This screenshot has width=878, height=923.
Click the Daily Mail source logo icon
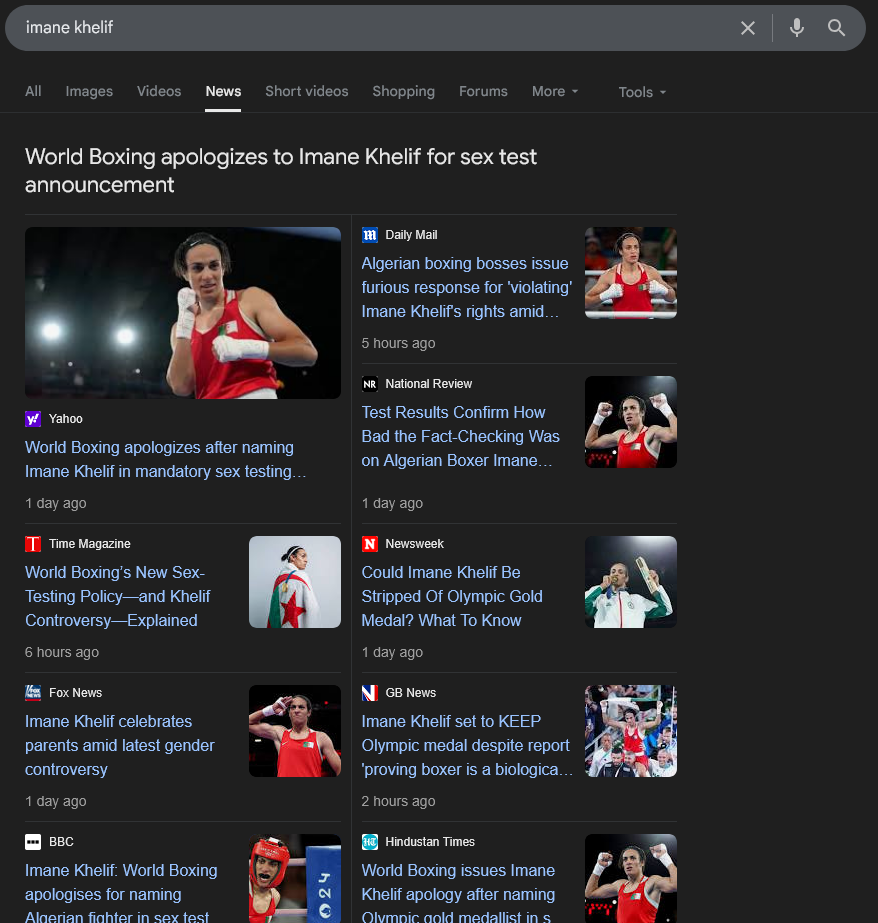tap(370, 235)
